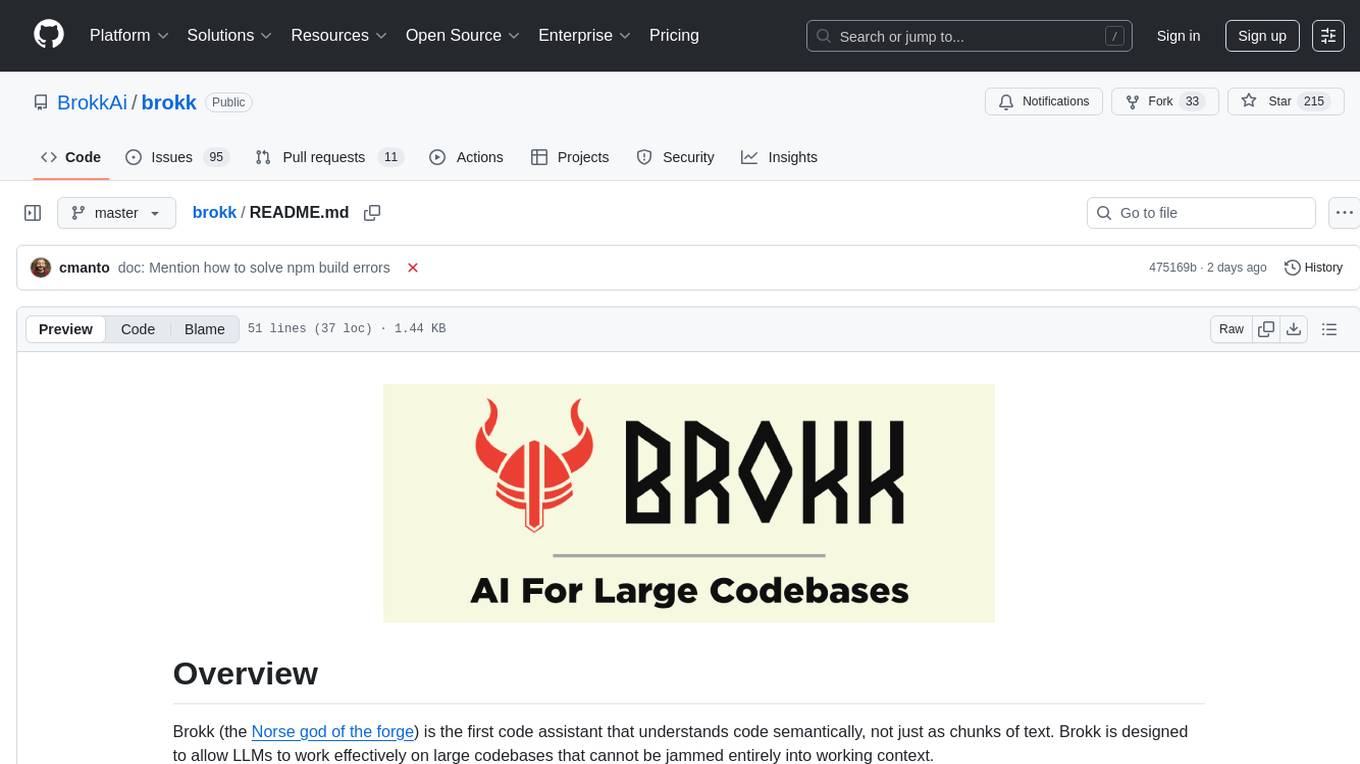Focus the Search or jump to field

pos(969,36)
